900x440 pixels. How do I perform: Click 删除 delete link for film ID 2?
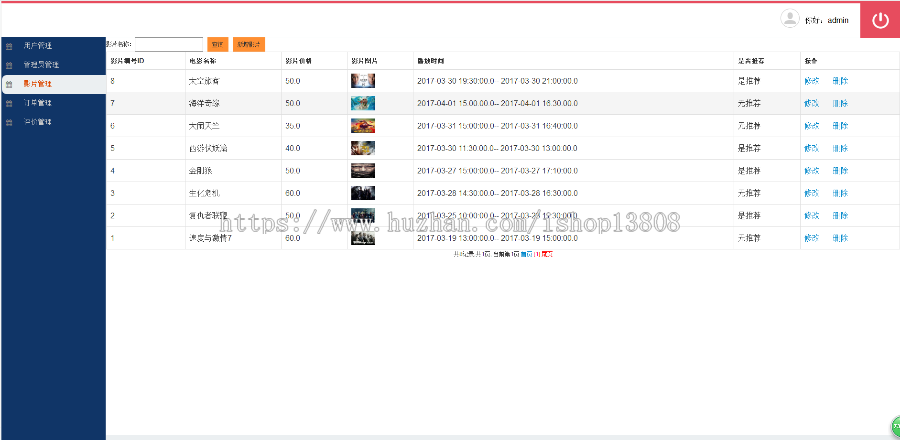[x=840, y=215]
